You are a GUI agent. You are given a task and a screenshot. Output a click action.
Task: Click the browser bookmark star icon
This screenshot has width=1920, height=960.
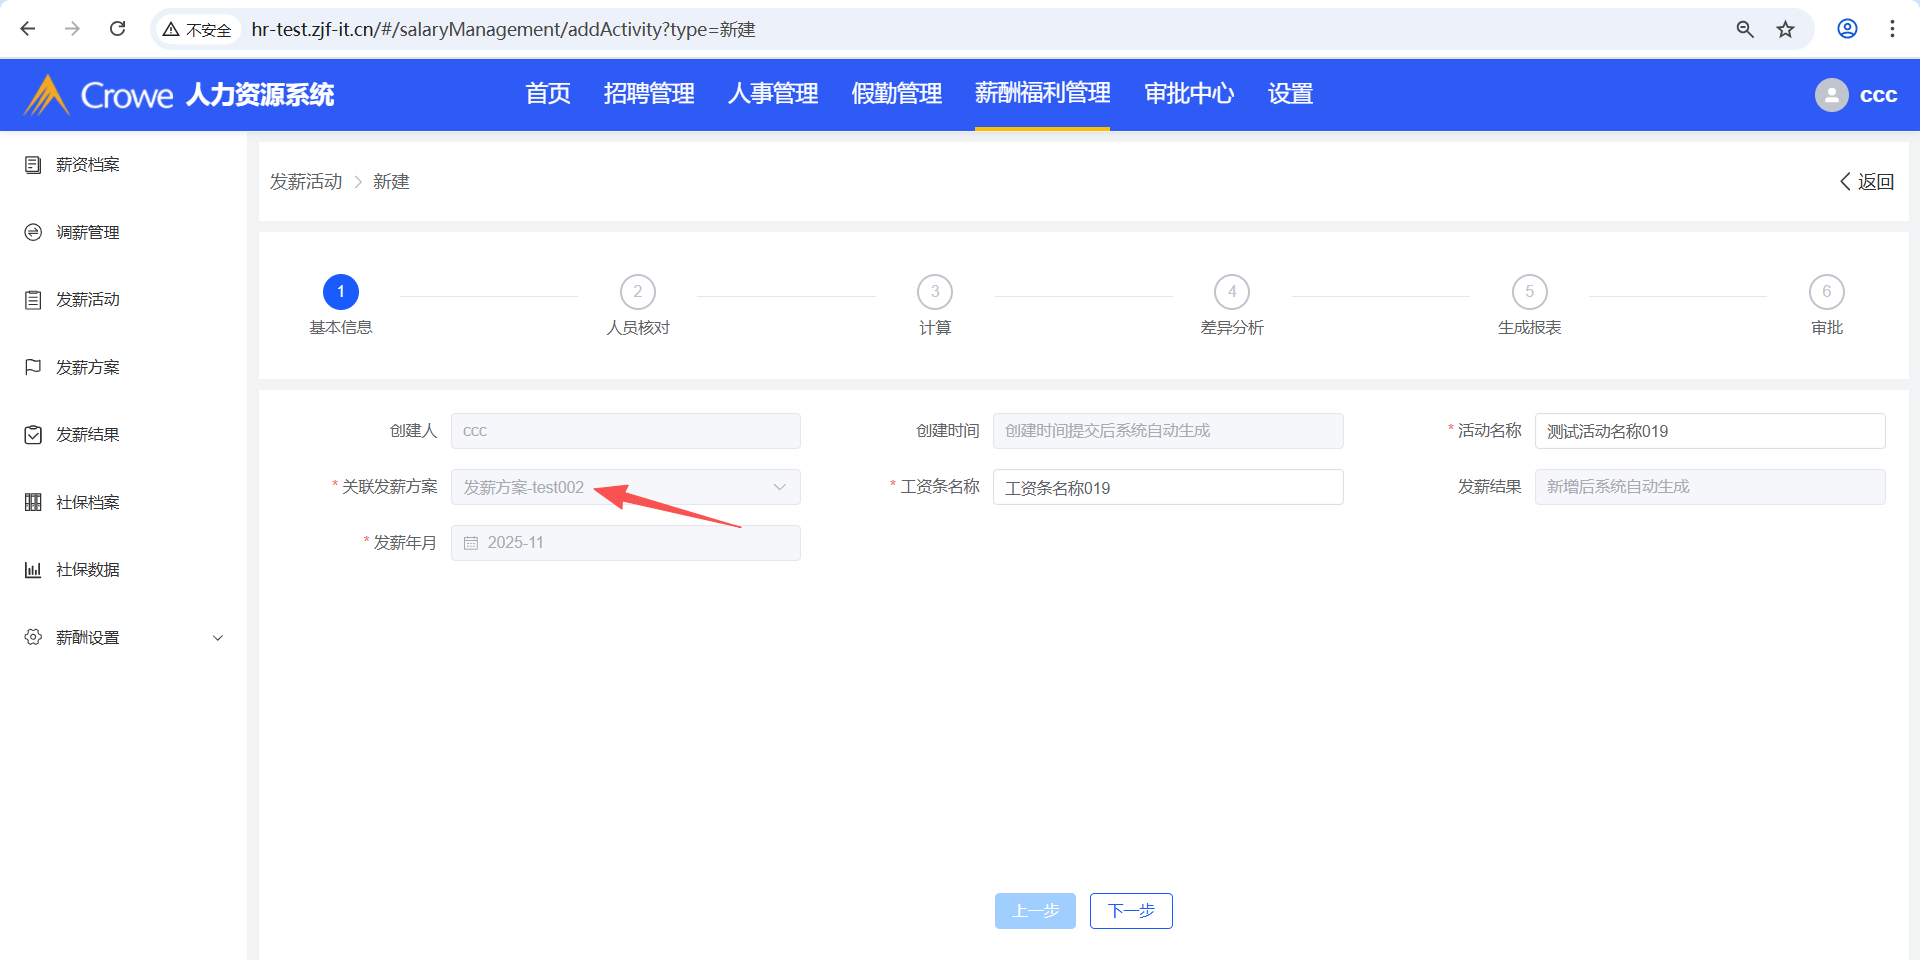[x=1785, y=29]
